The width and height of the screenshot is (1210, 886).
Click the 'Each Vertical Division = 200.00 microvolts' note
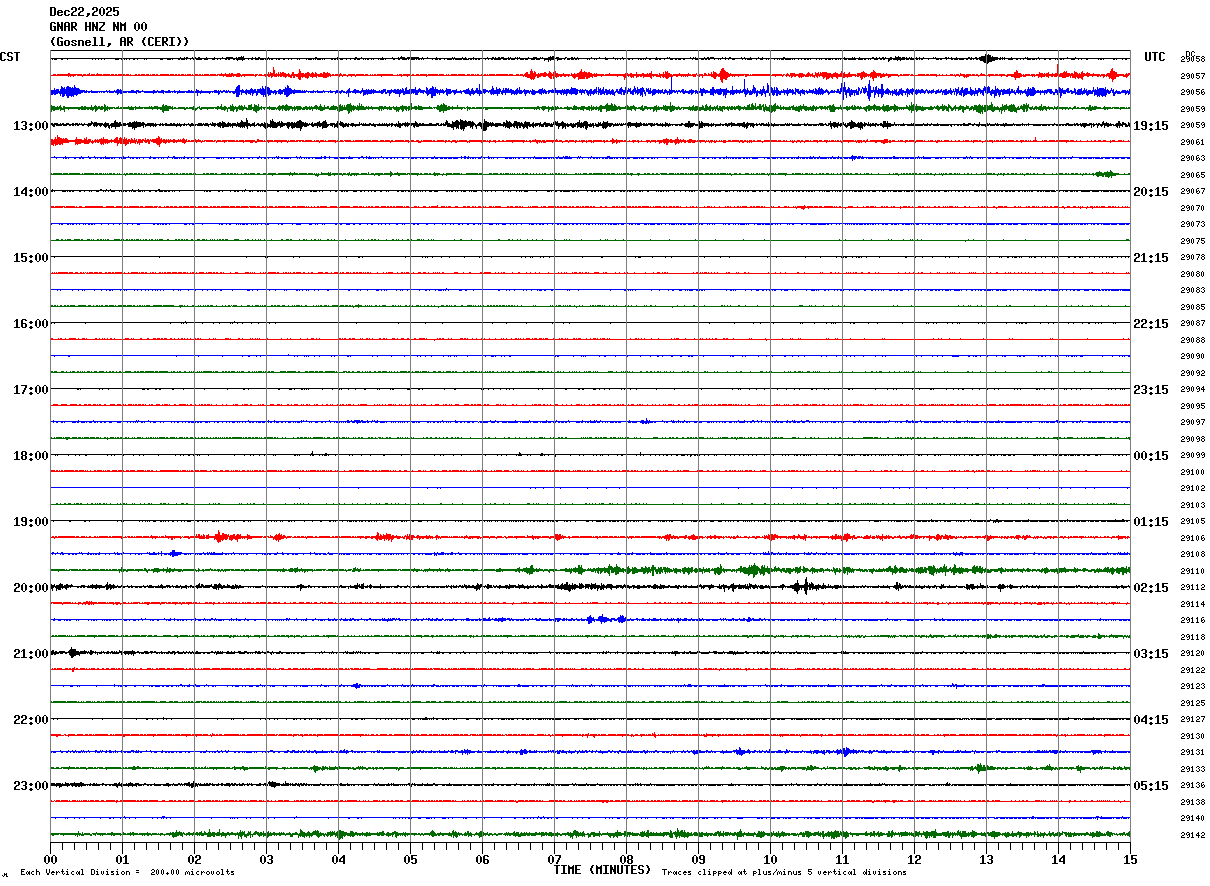tap(127, 873)
